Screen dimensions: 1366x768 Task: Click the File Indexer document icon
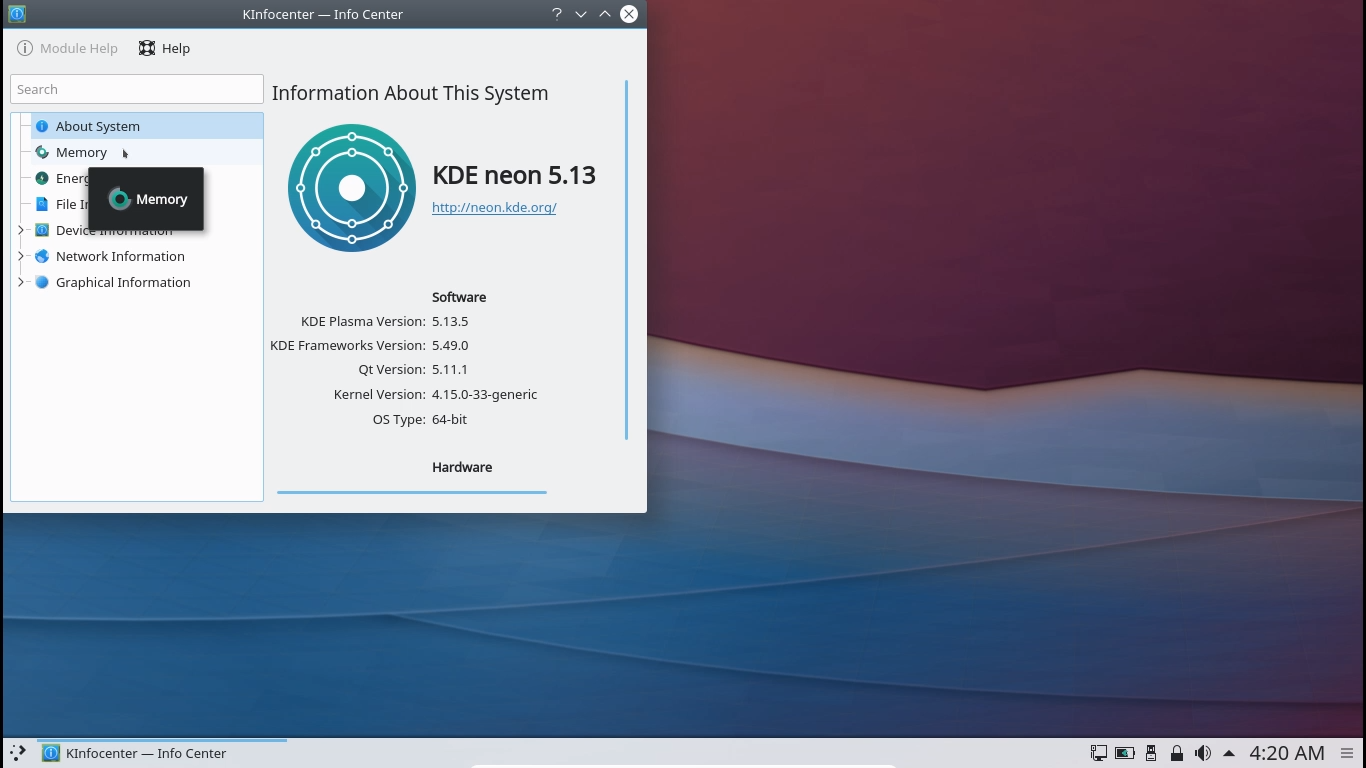tap(42, 204)
